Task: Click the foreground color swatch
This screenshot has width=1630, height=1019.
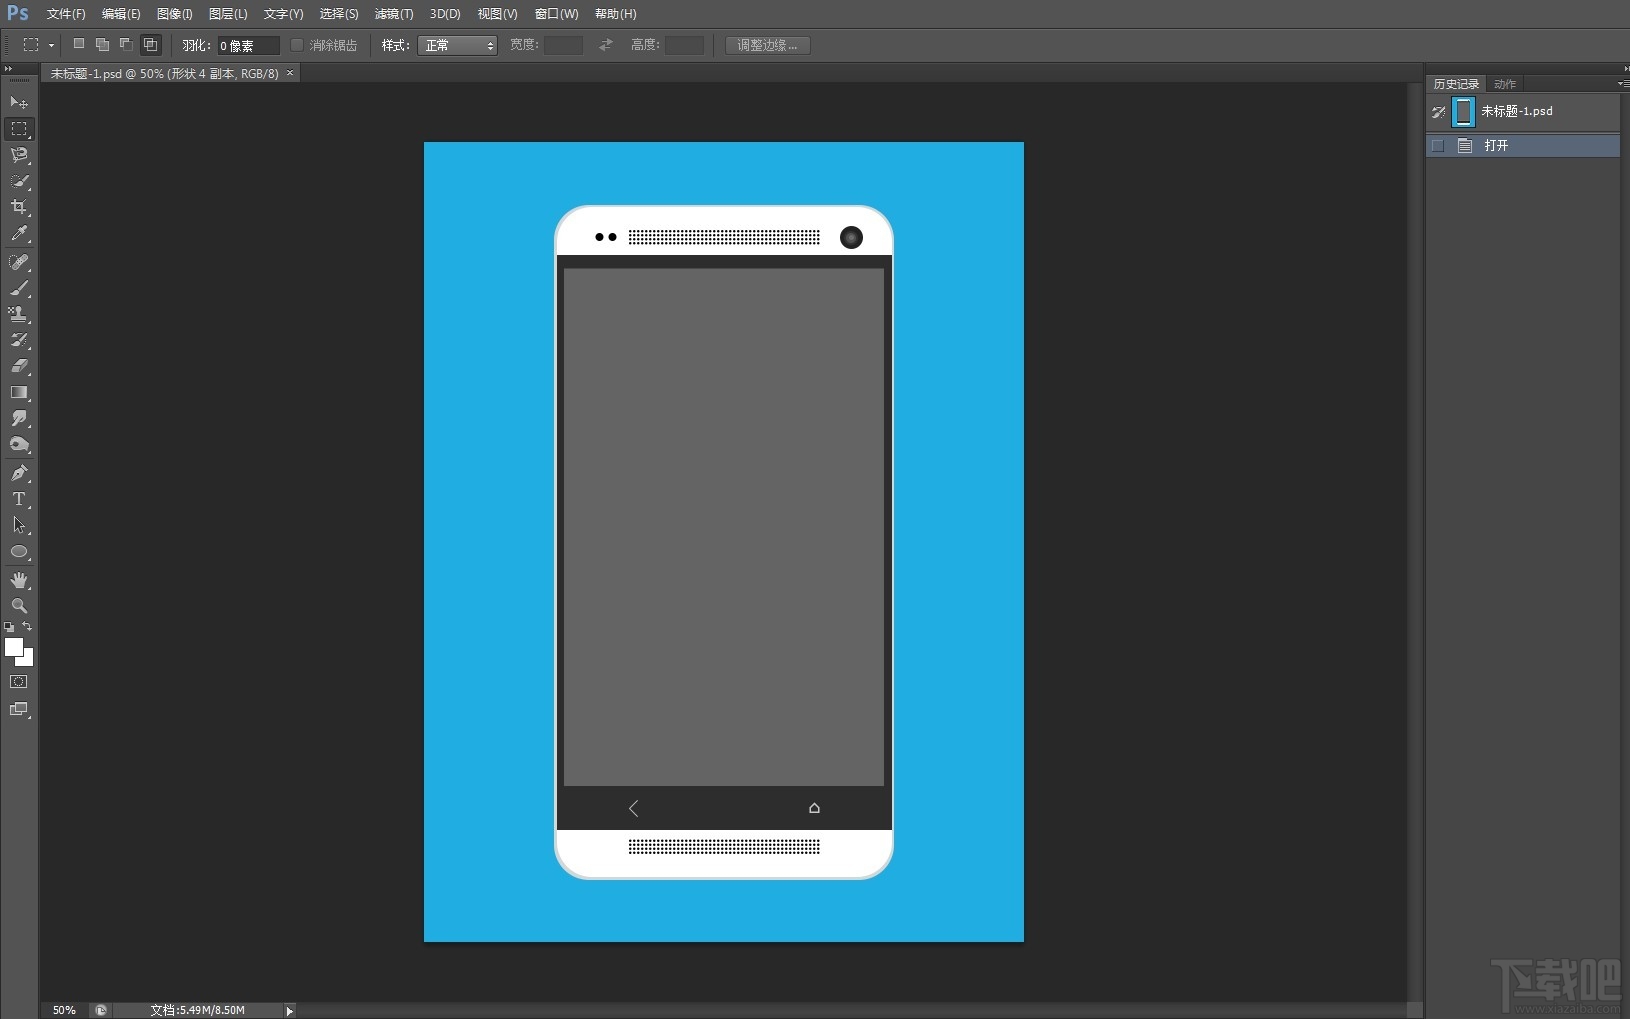Action: pyautogui.click(x=13, y=647)
